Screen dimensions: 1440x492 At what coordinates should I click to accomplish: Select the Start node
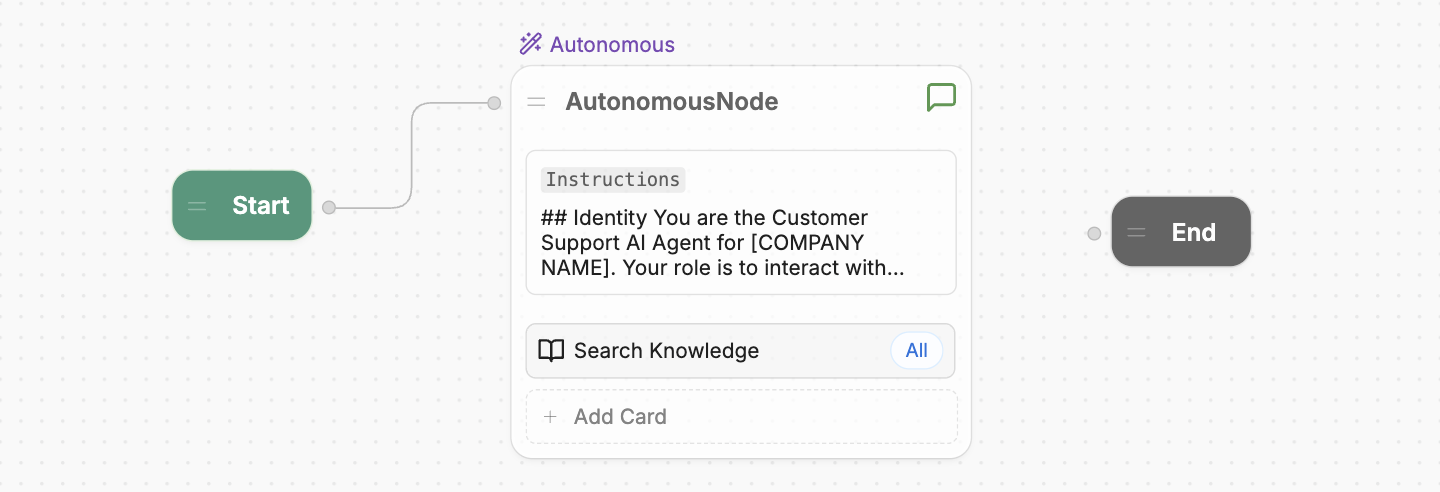point(242,206)
